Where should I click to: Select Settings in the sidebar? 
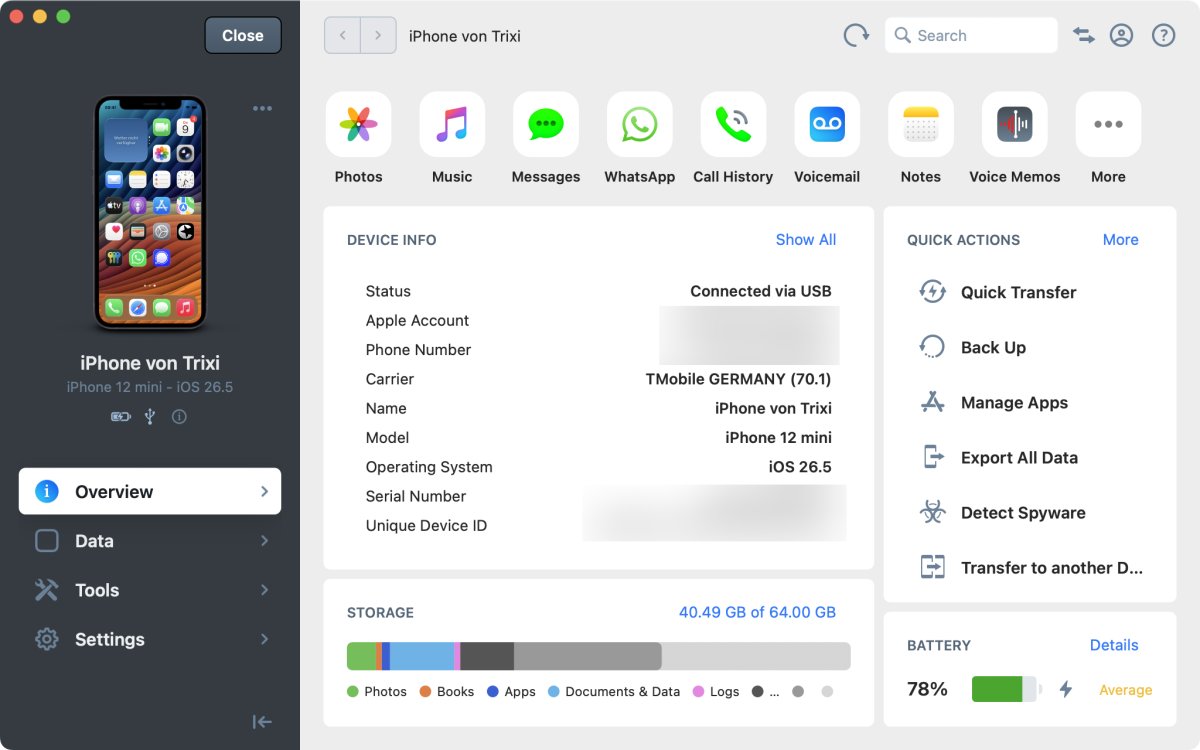tap(150, 639)
